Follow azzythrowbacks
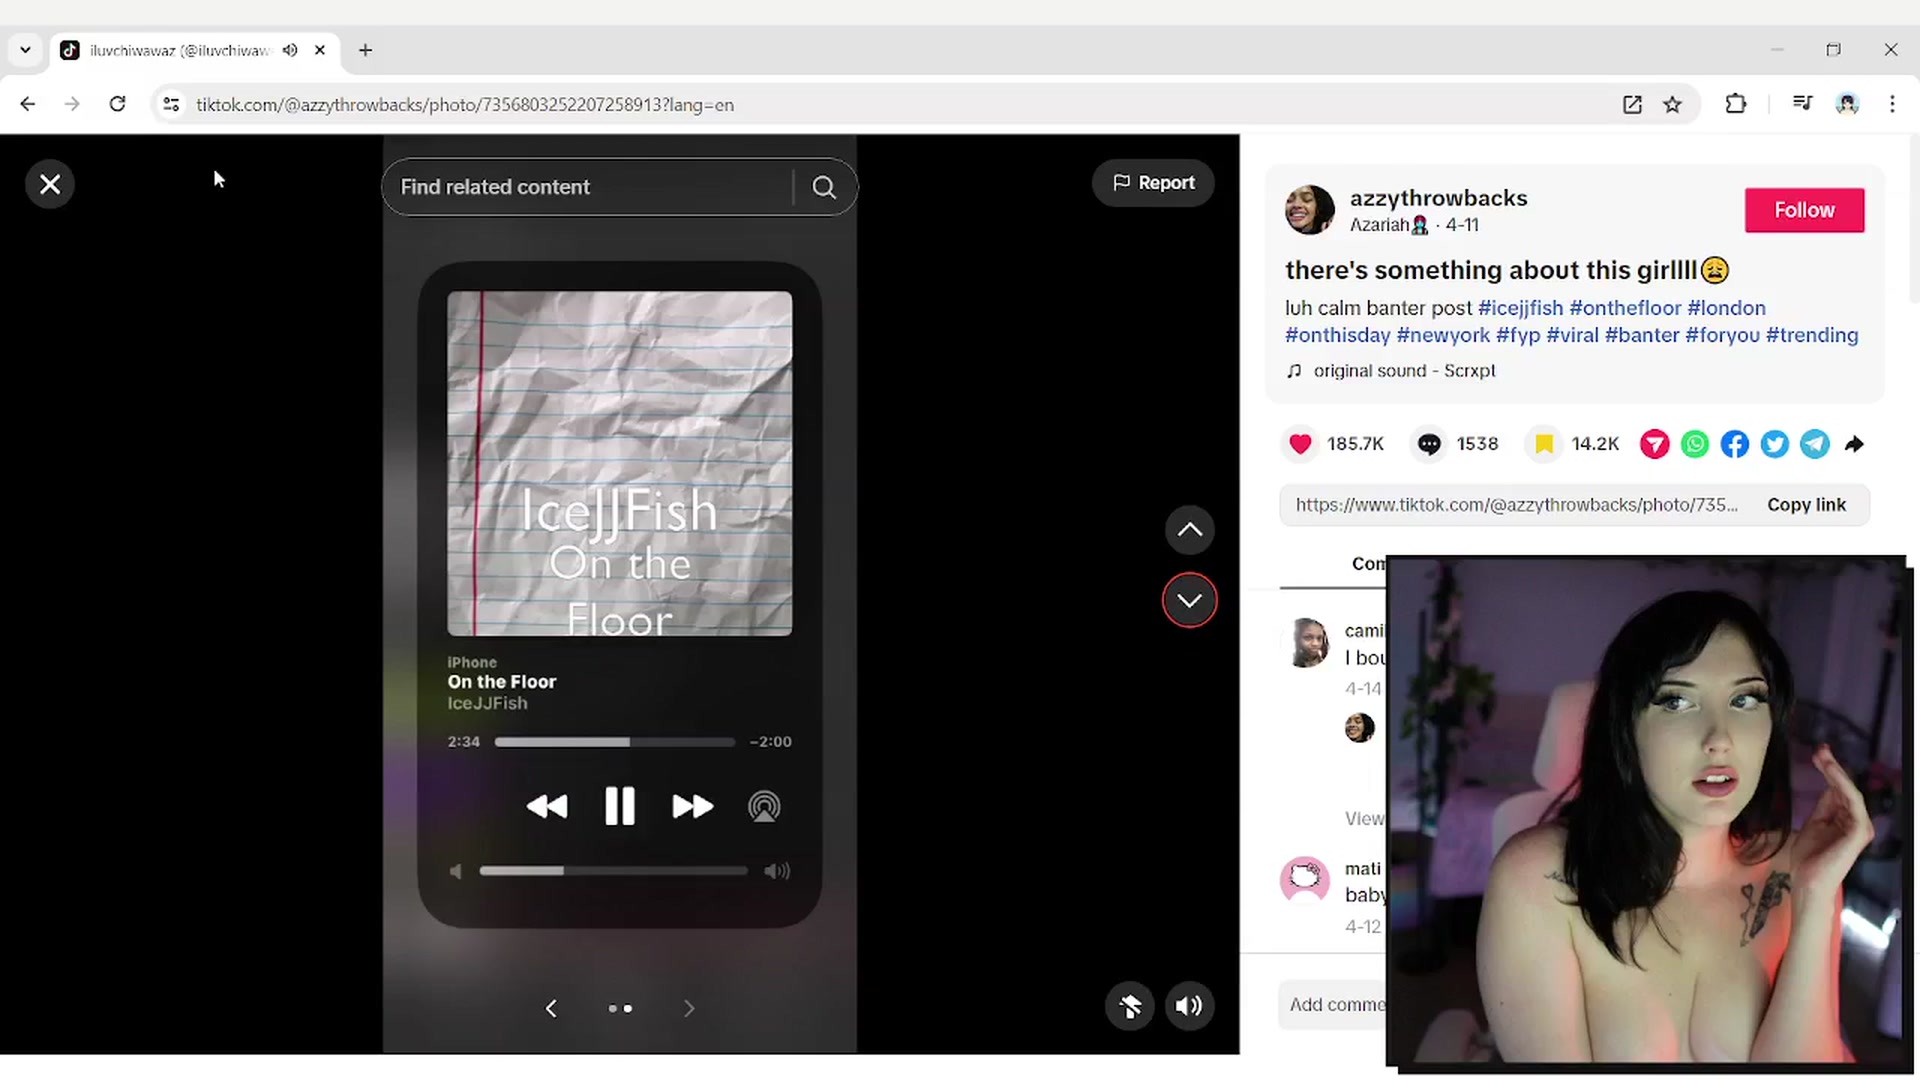Viewport: 1920px width, 1080px height. (x=1804, y=210)
